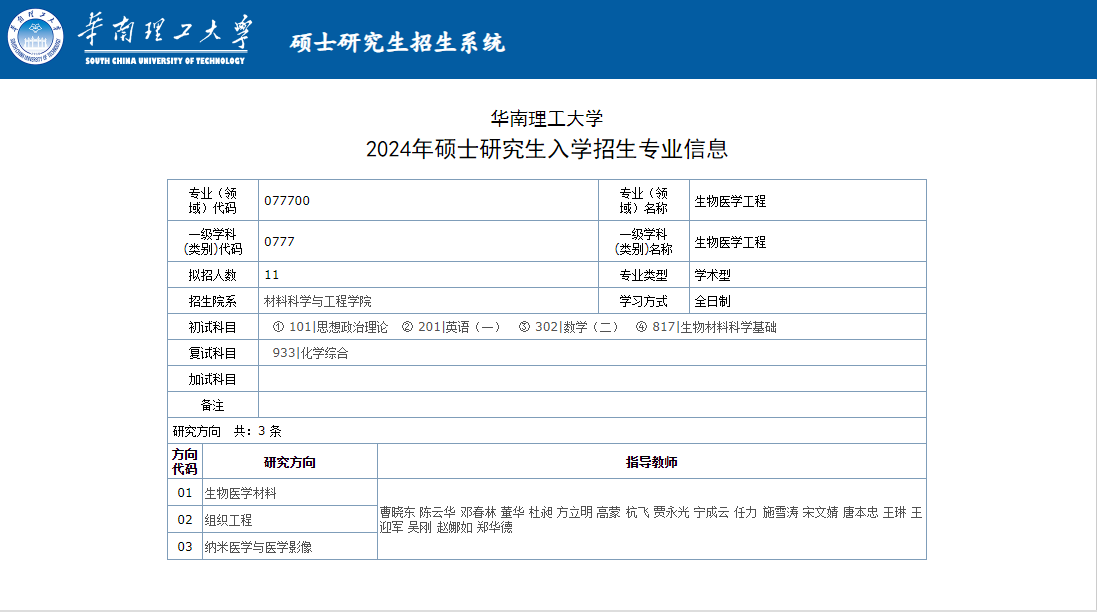Click the 备注 row label

coord(213,405)
